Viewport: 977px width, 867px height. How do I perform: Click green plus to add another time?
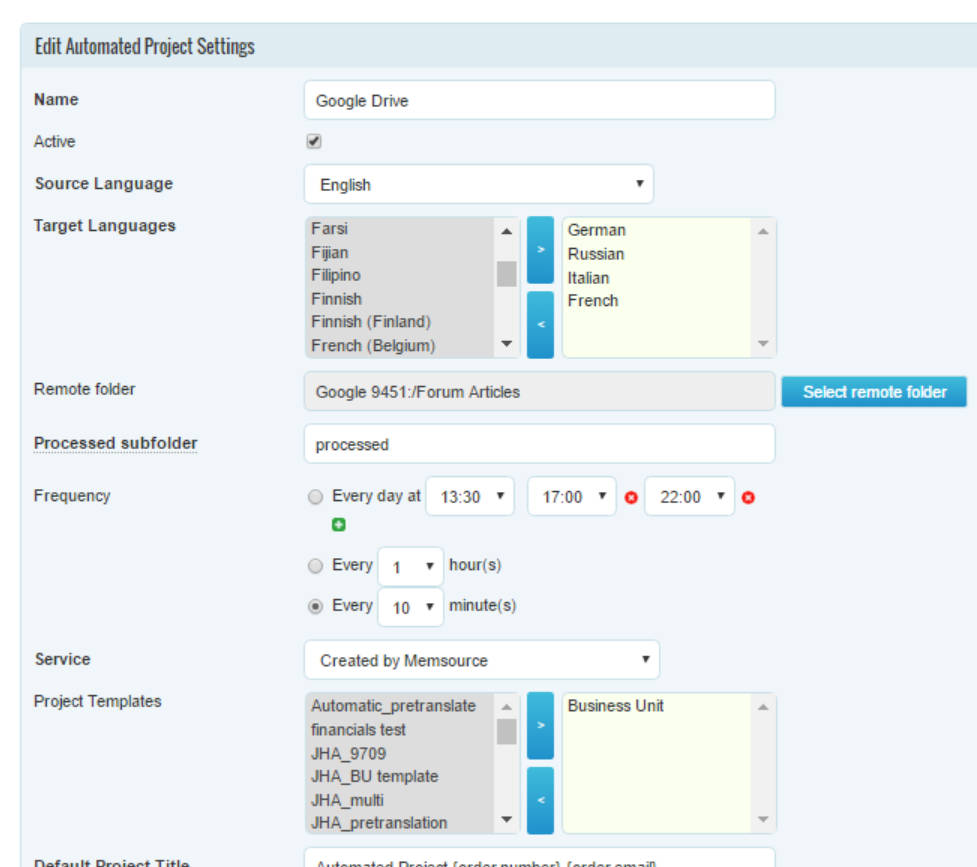[x=339, y=524]
